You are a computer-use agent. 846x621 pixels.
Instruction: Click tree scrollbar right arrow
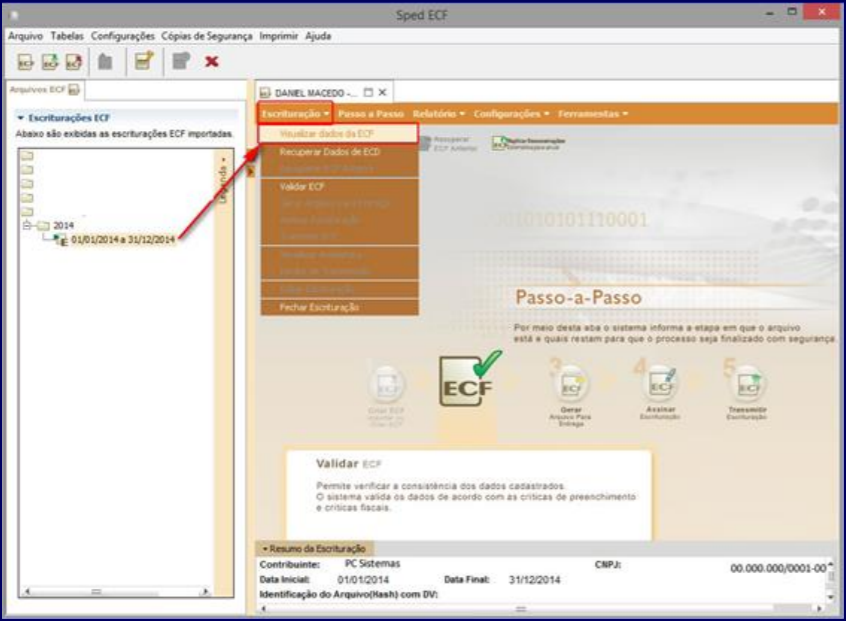point(206,591)
